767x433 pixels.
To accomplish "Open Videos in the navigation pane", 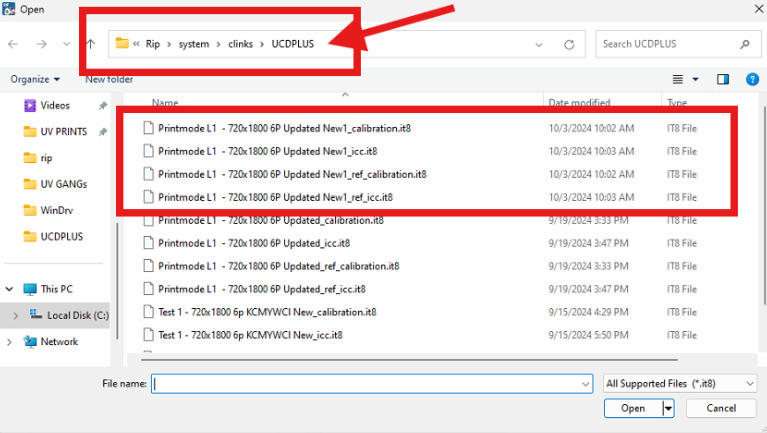I will click(x=55, y=106).
